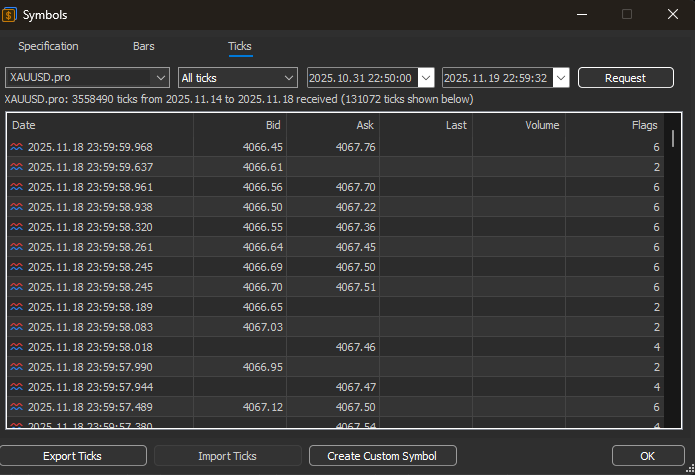Image resolution: width=695 pixels, height=475 pixels.
Task: Click the Flags column header
Action: (614, 125)
